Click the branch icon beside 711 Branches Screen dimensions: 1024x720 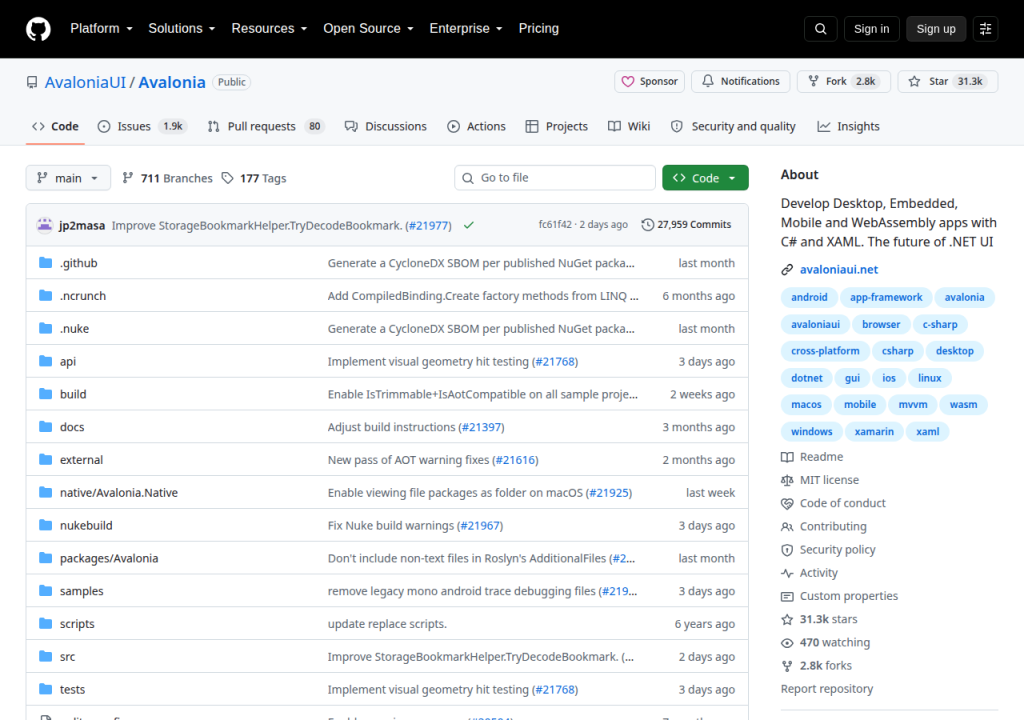pyautogui.click(x=128, y=178)
